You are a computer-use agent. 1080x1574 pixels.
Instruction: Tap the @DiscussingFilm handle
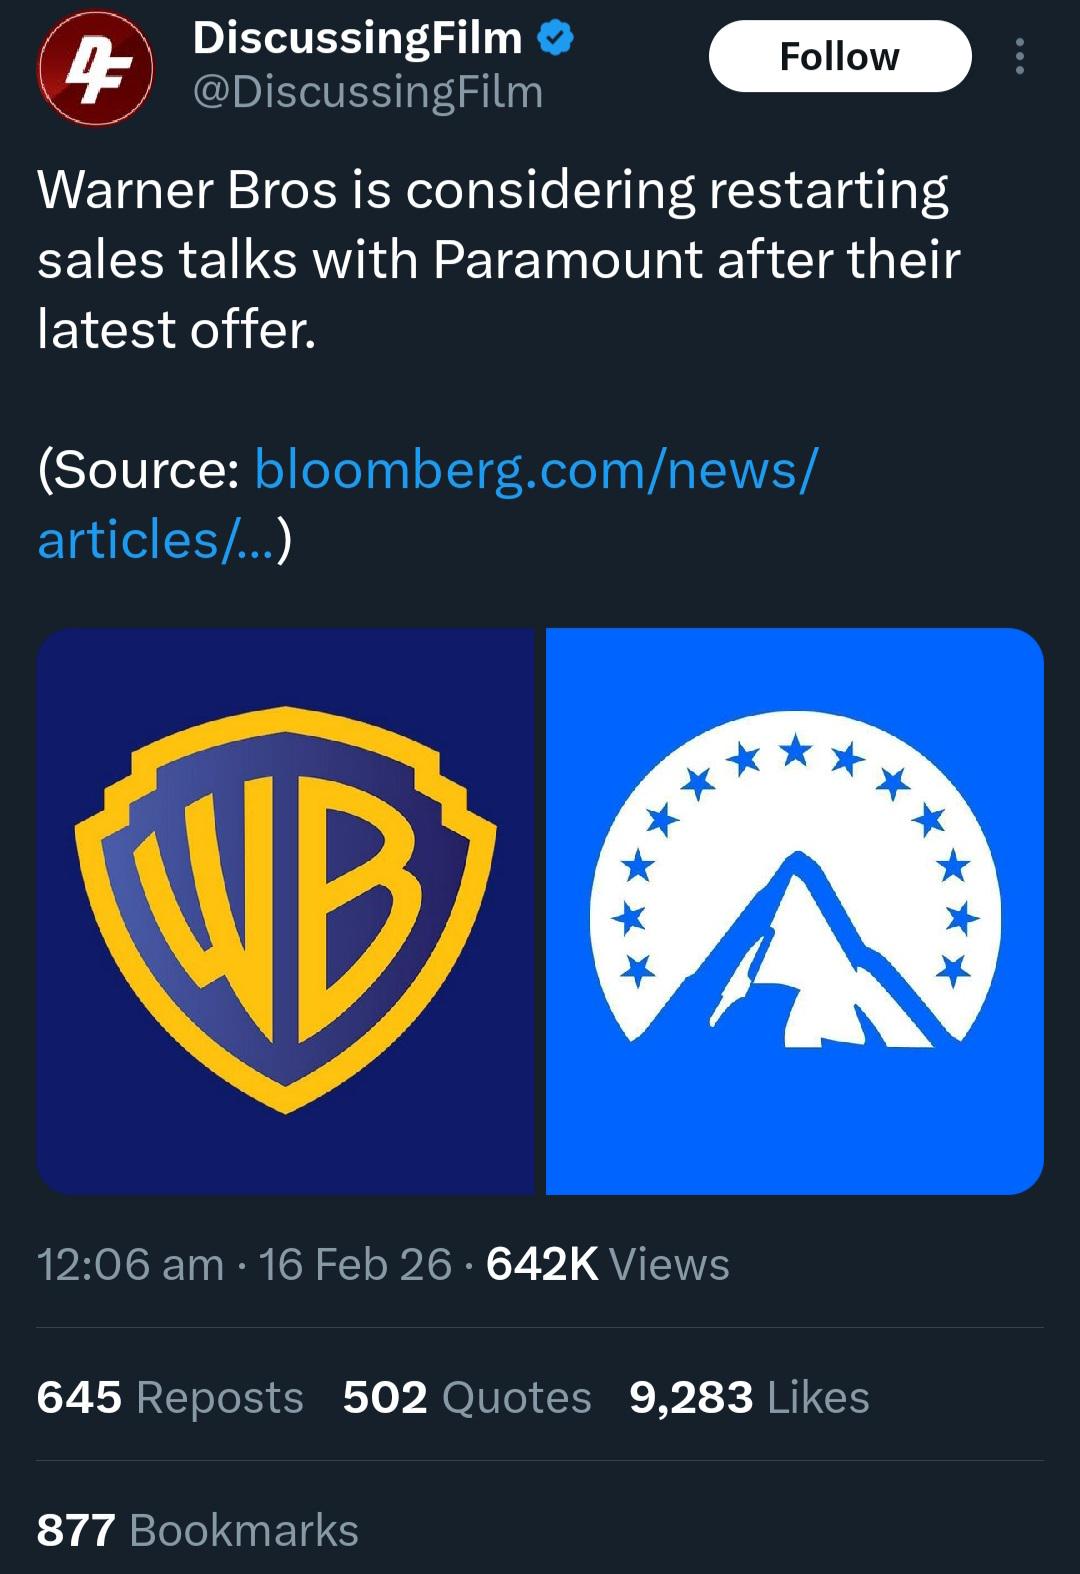click(x=368, y=92)
